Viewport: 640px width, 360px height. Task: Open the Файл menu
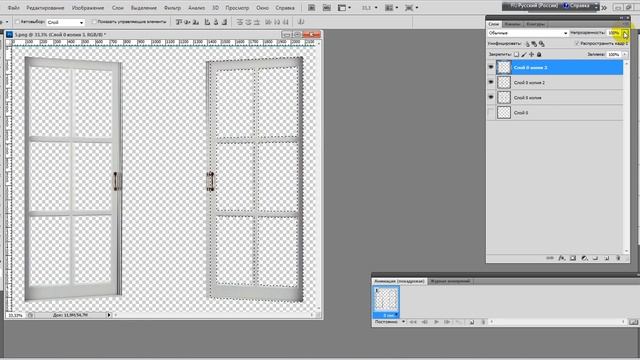pyautogui.click(x=13, y=8)
